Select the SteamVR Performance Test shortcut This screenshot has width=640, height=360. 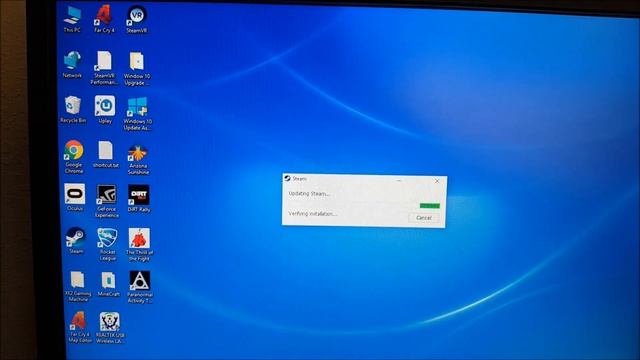104,68
